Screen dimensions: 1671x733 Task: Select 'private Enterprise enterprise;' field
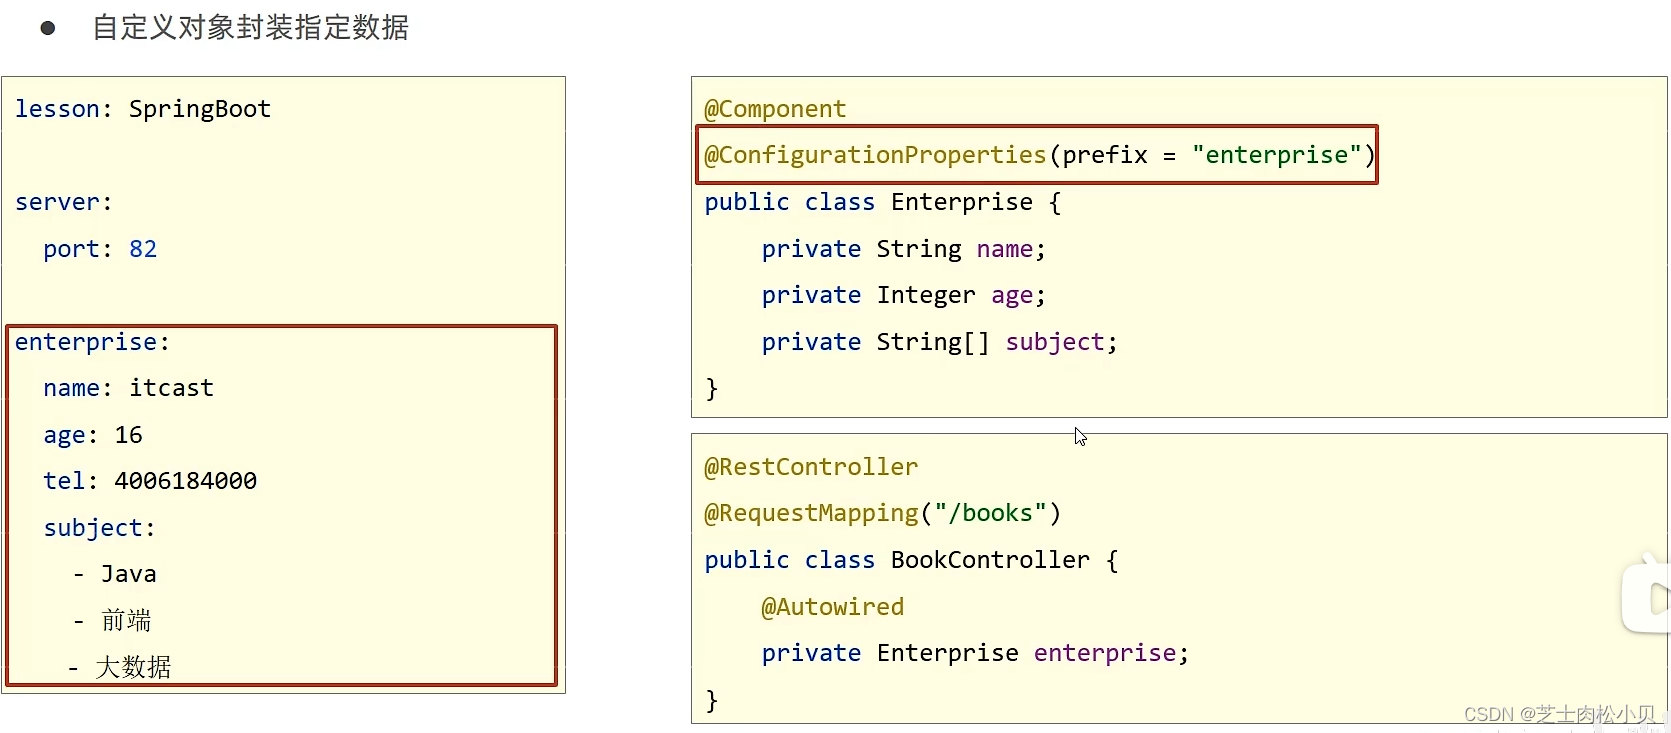point(976,653)
